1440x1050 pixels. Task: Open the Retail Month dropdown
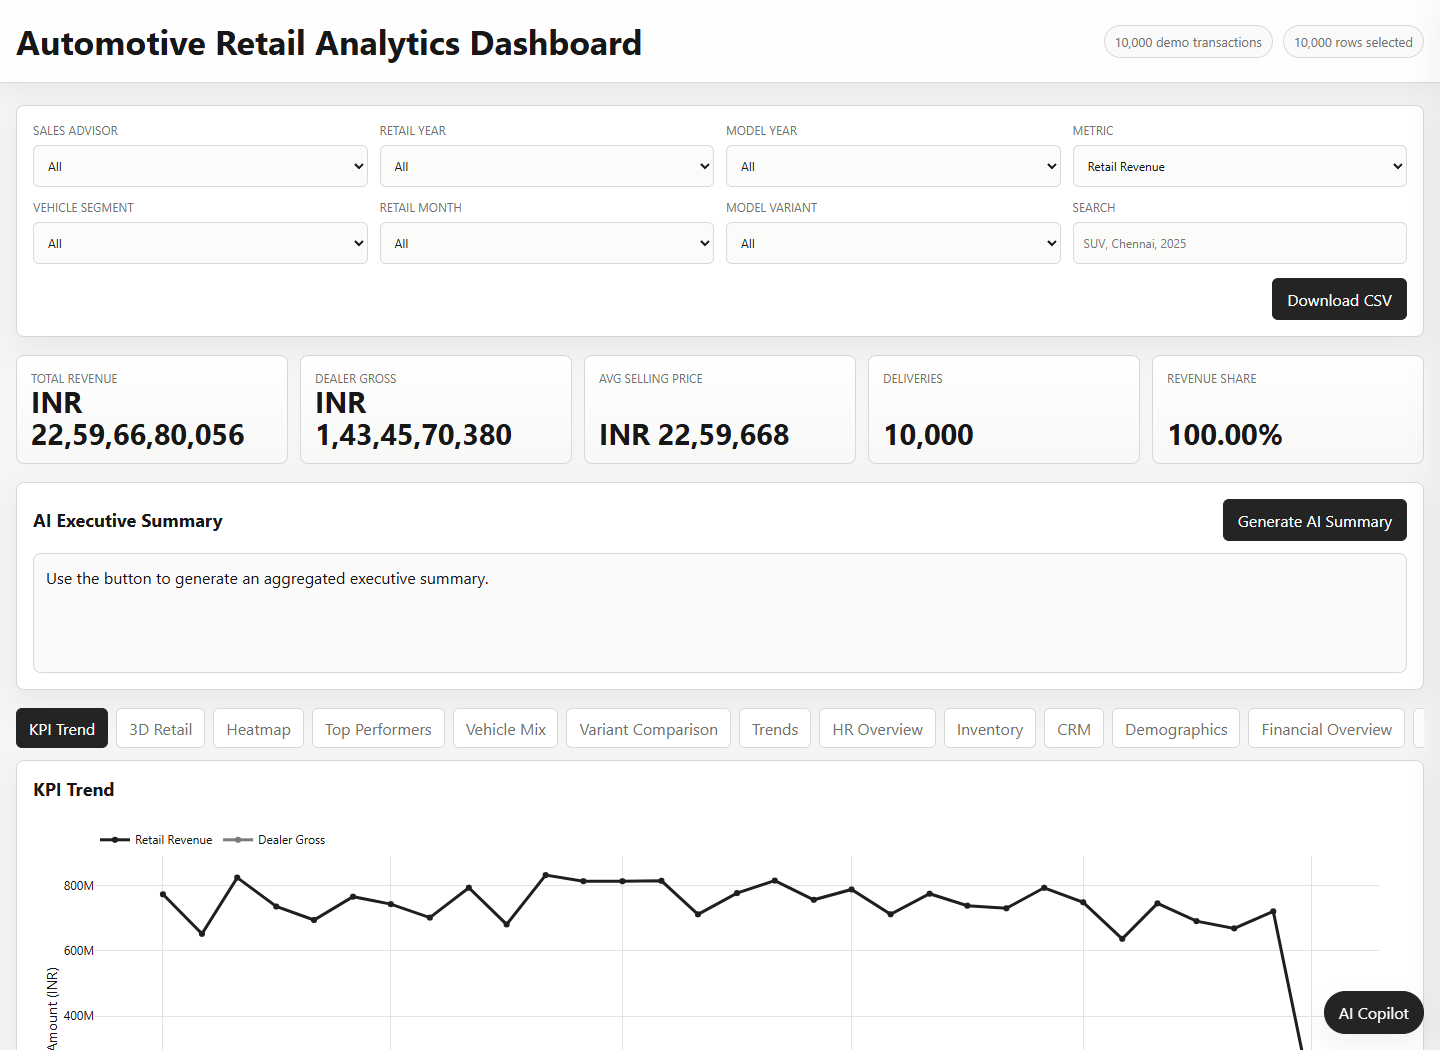coord(546,243)
